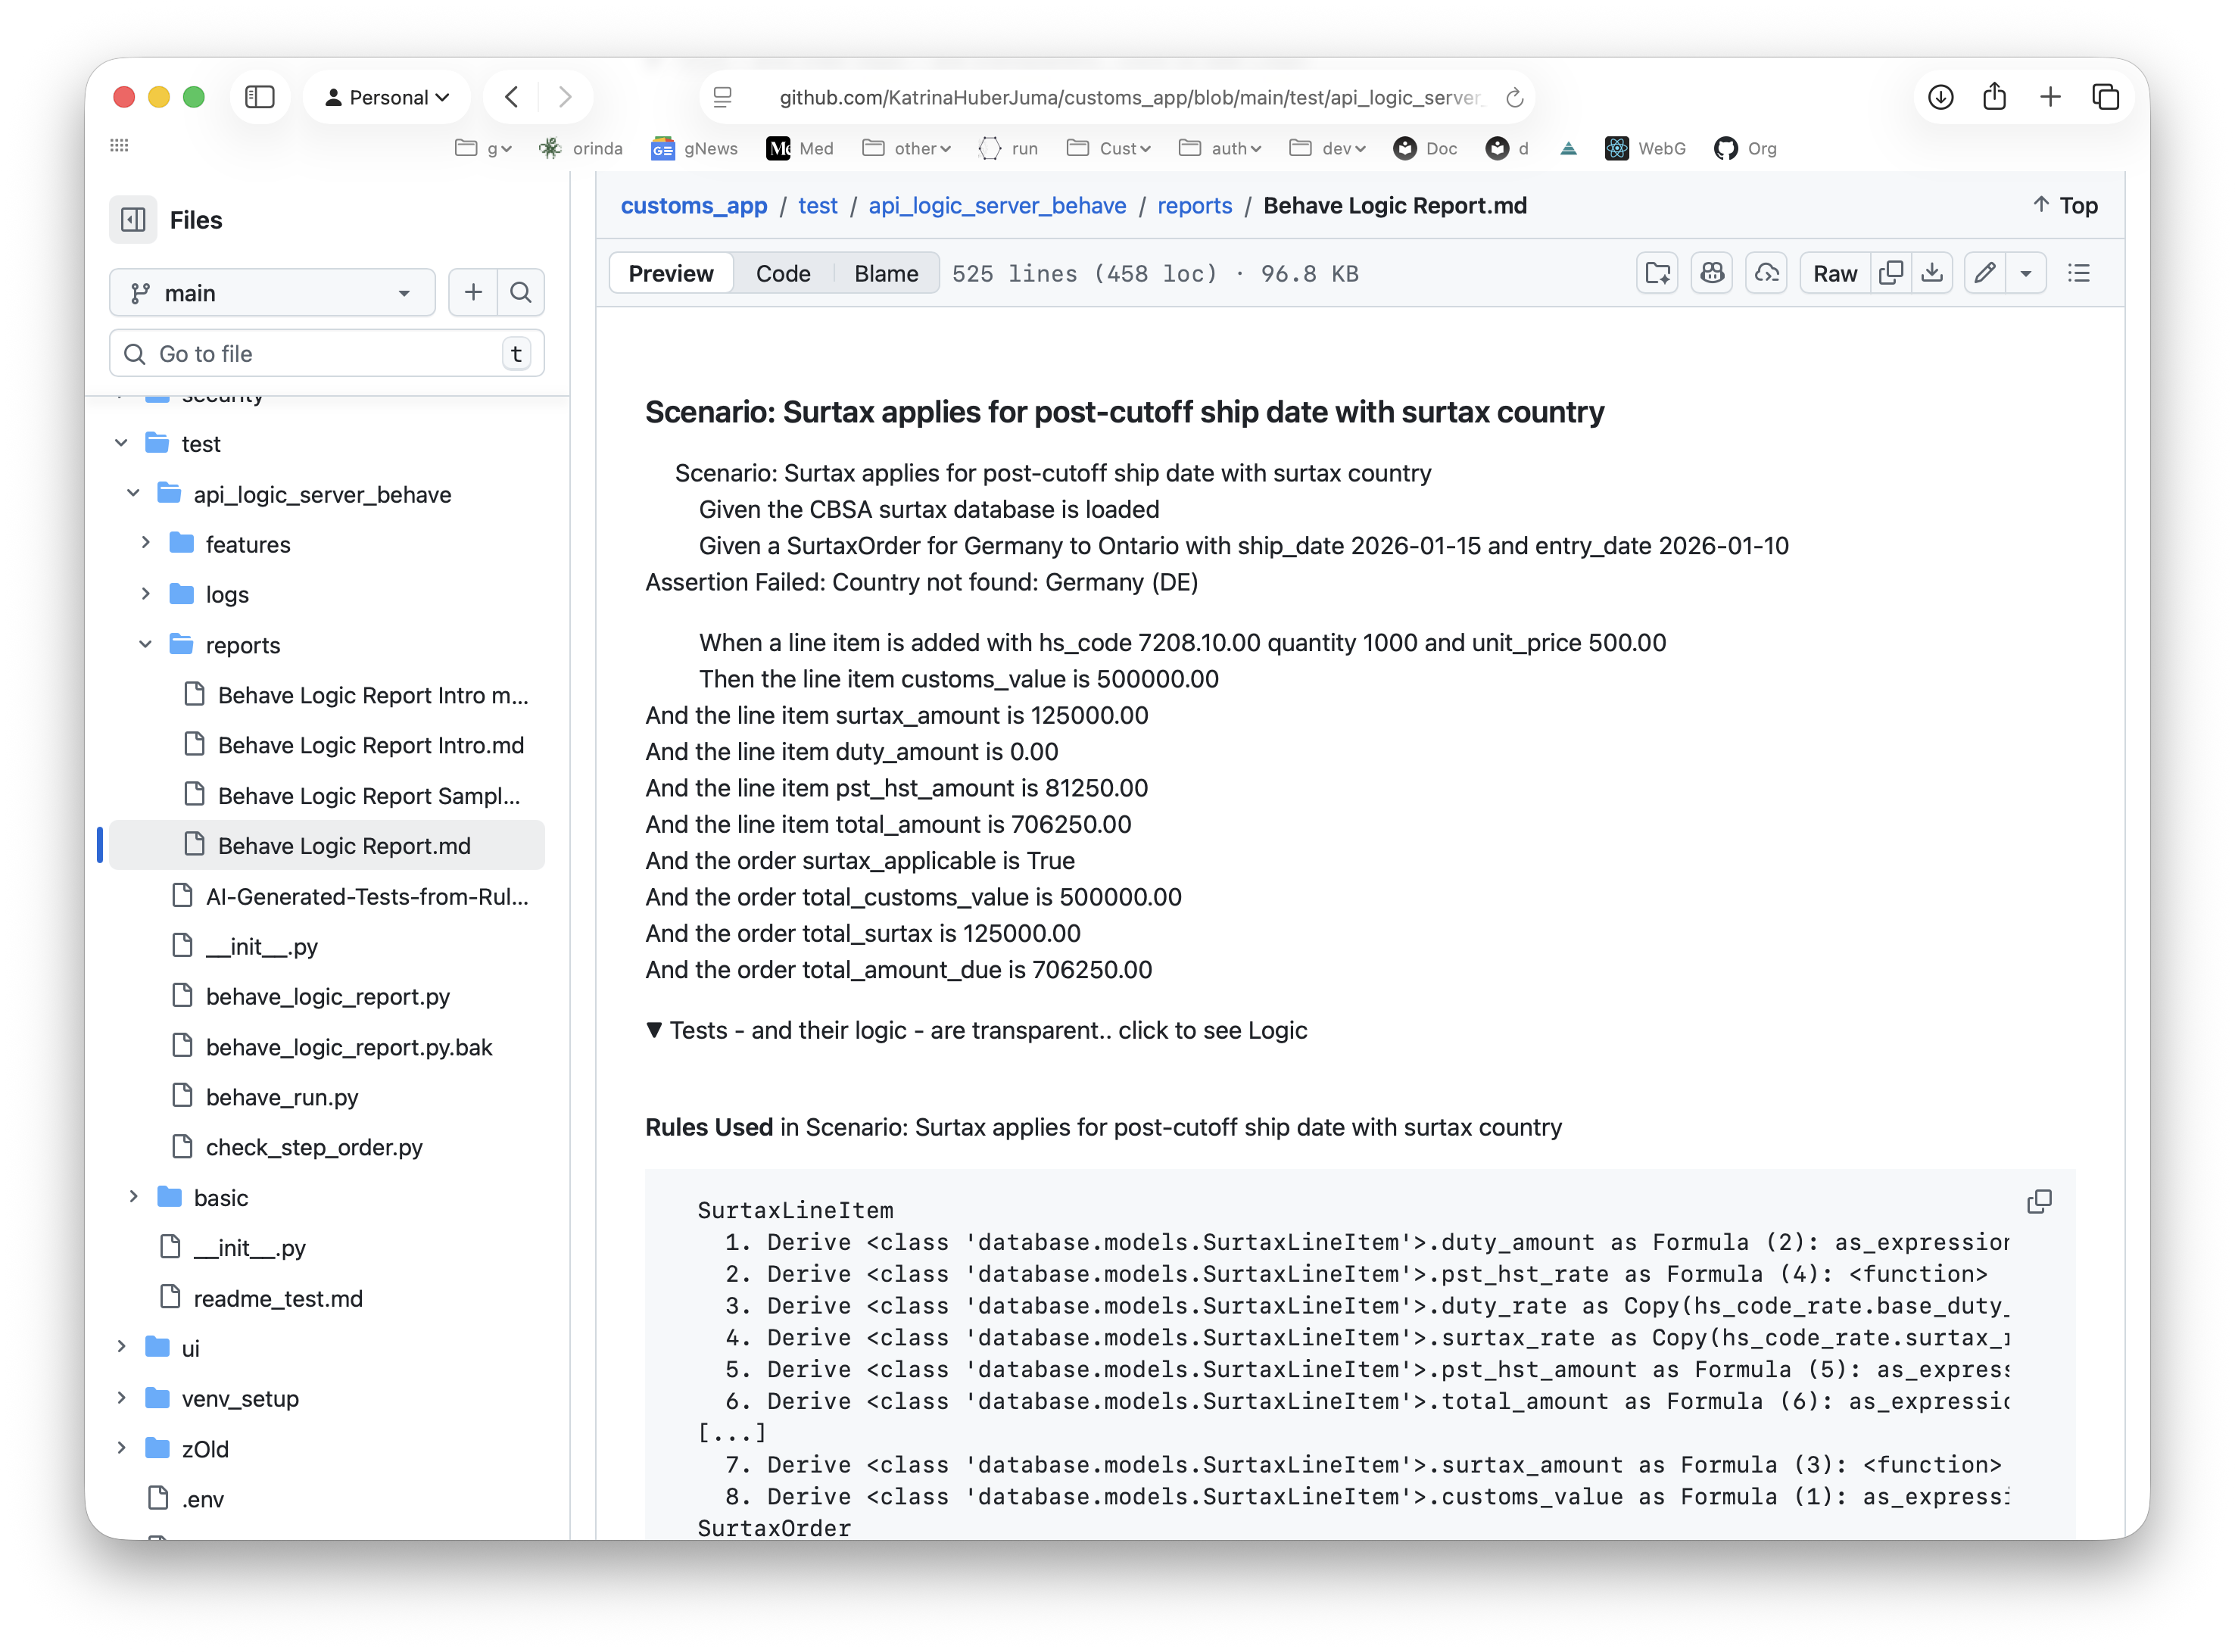
Task: Open the customs_app breadcrumb link
Action: click(694, 205)
